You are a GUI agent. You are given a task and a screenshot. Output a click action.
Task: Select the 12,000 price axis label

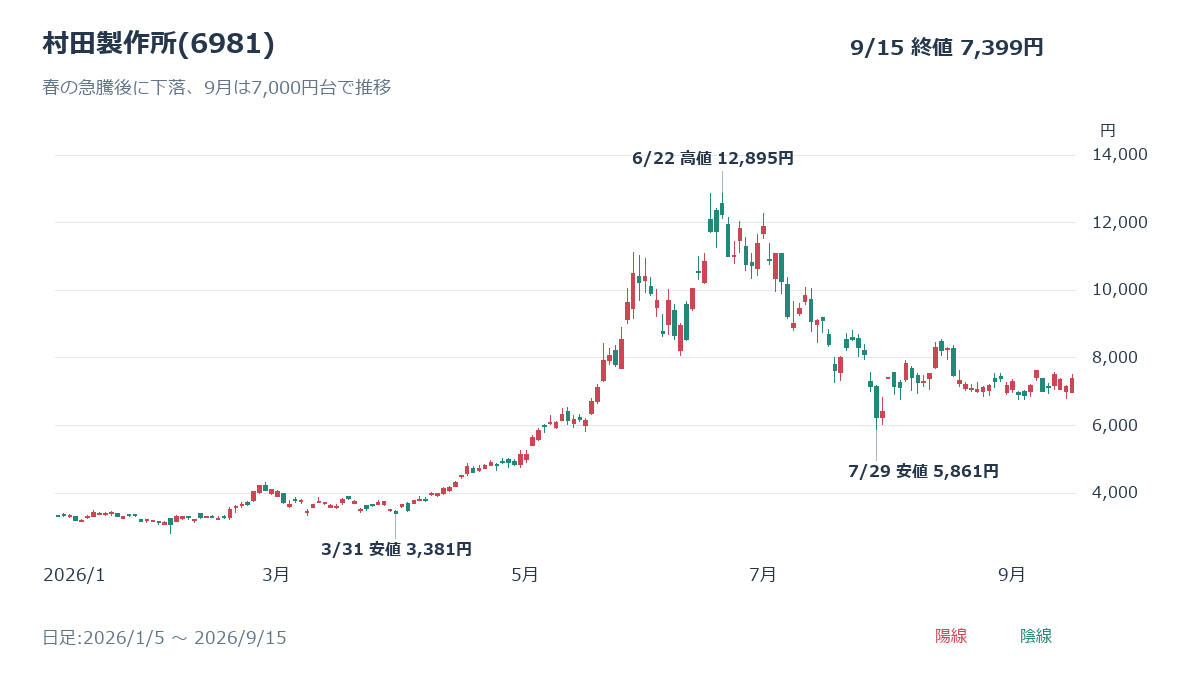coord(1119,222)
